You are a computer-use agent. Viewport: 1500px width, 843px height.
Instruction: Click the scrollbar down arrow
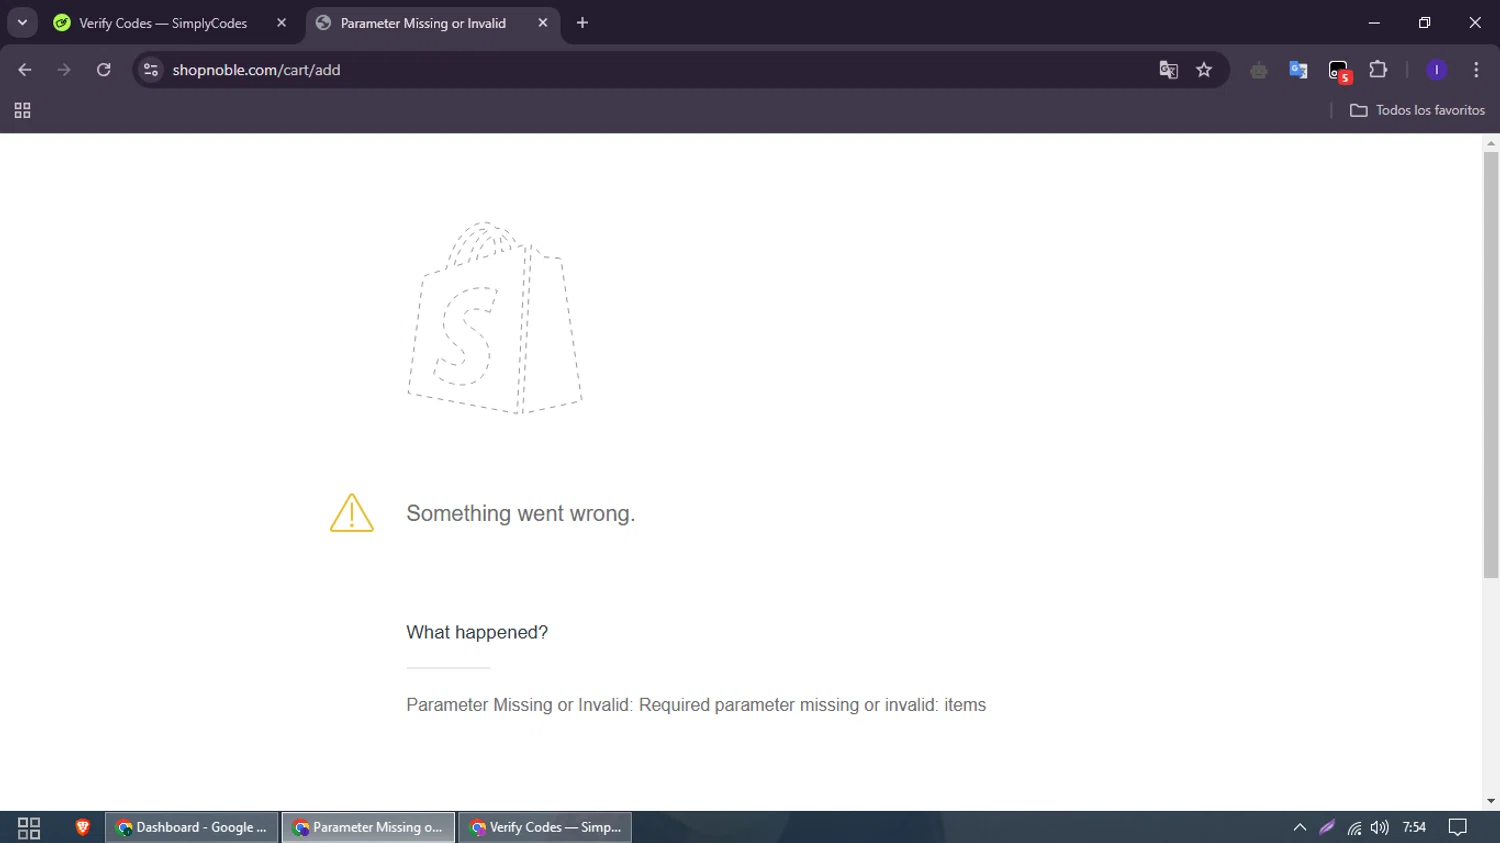point(1491,801)
